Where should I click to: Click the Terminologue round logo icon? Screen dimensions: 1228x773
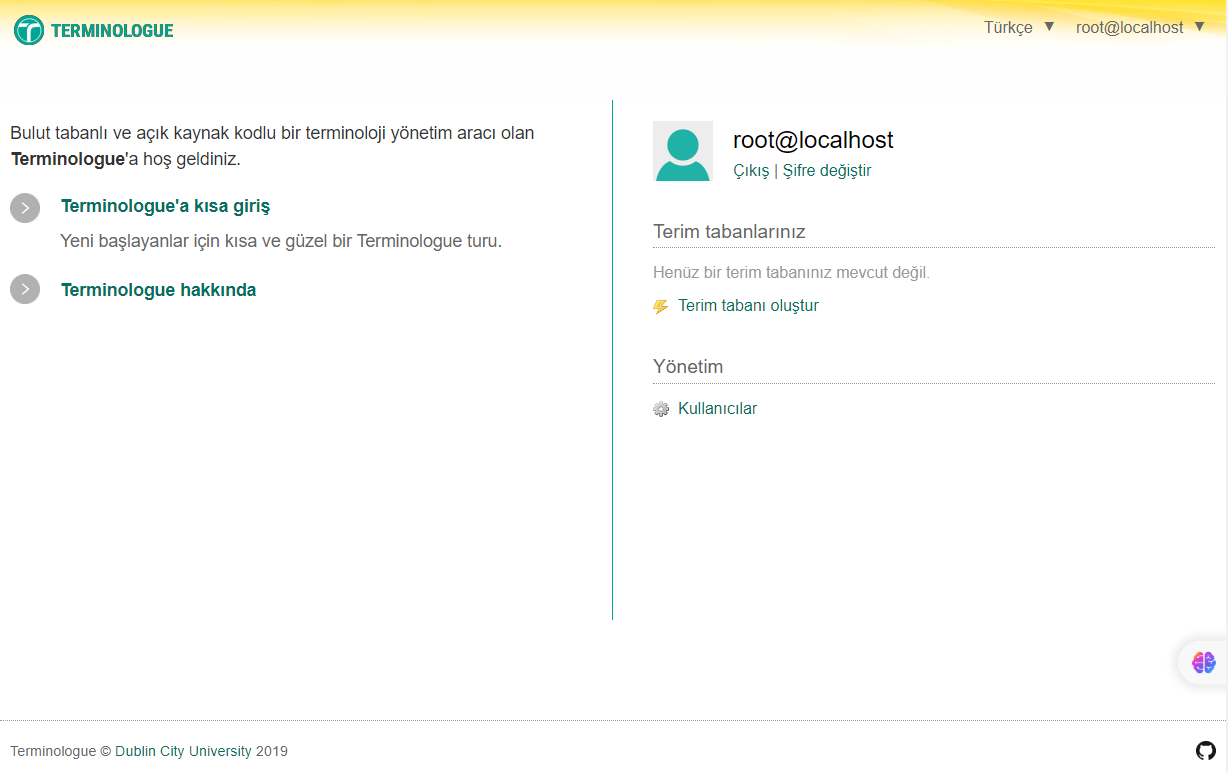coord(29,30)
